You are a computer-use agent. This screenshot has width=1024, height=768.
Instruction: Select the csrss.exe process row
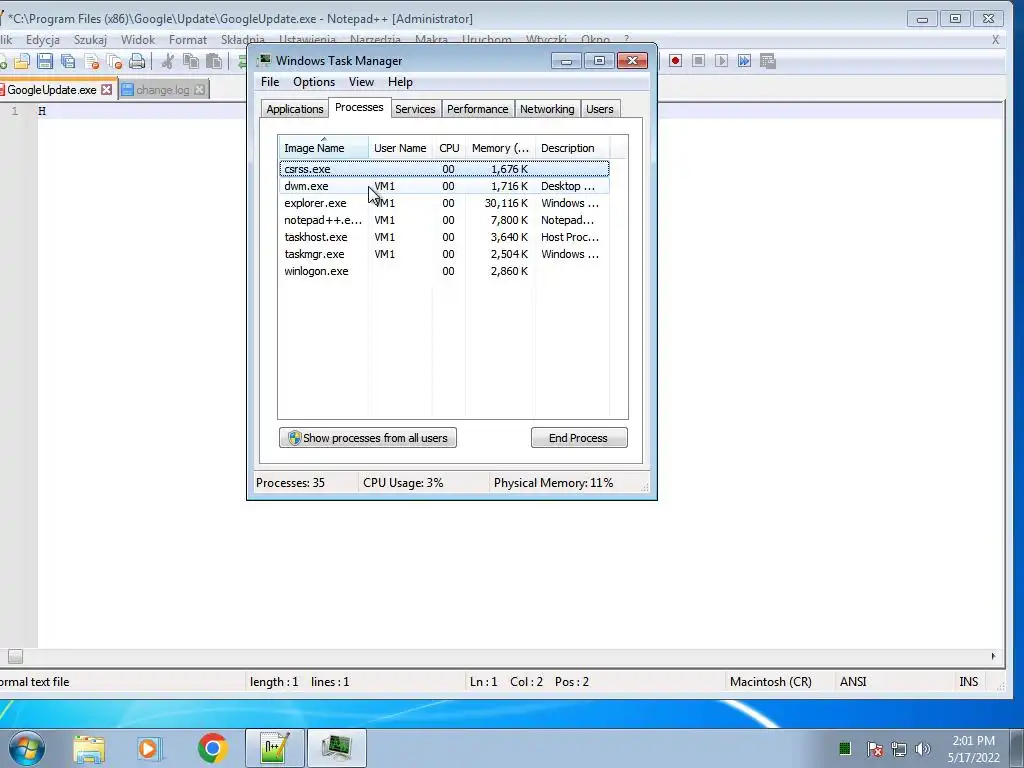pos(444,169)
